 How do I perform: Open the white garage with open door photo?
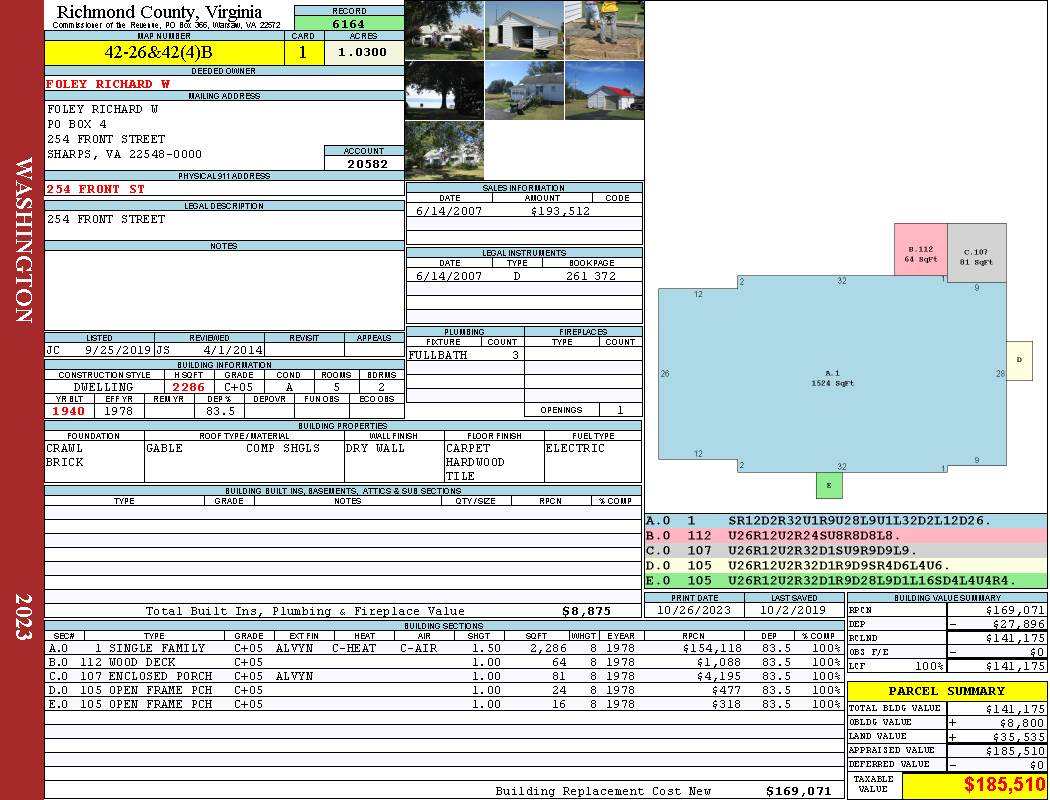point(524,30)
